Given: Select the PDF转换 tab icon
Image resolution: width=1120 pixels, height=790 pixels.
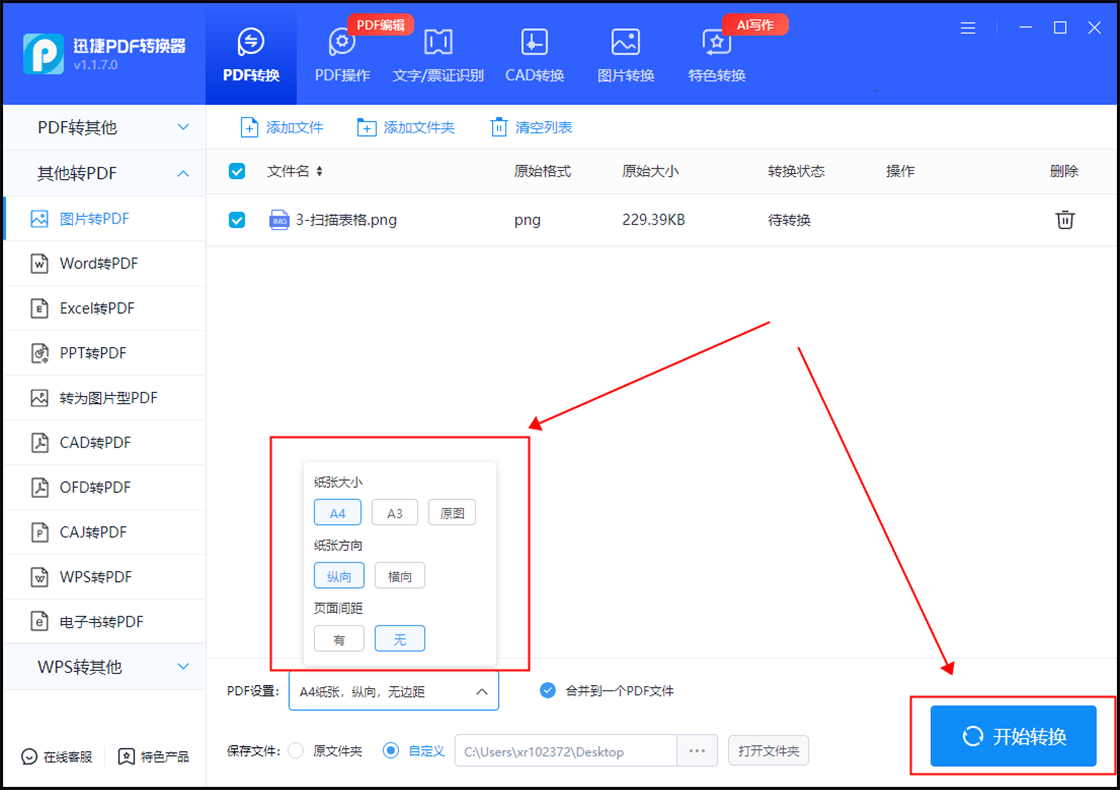Looking at the screenshot, I should pos(251,42).
